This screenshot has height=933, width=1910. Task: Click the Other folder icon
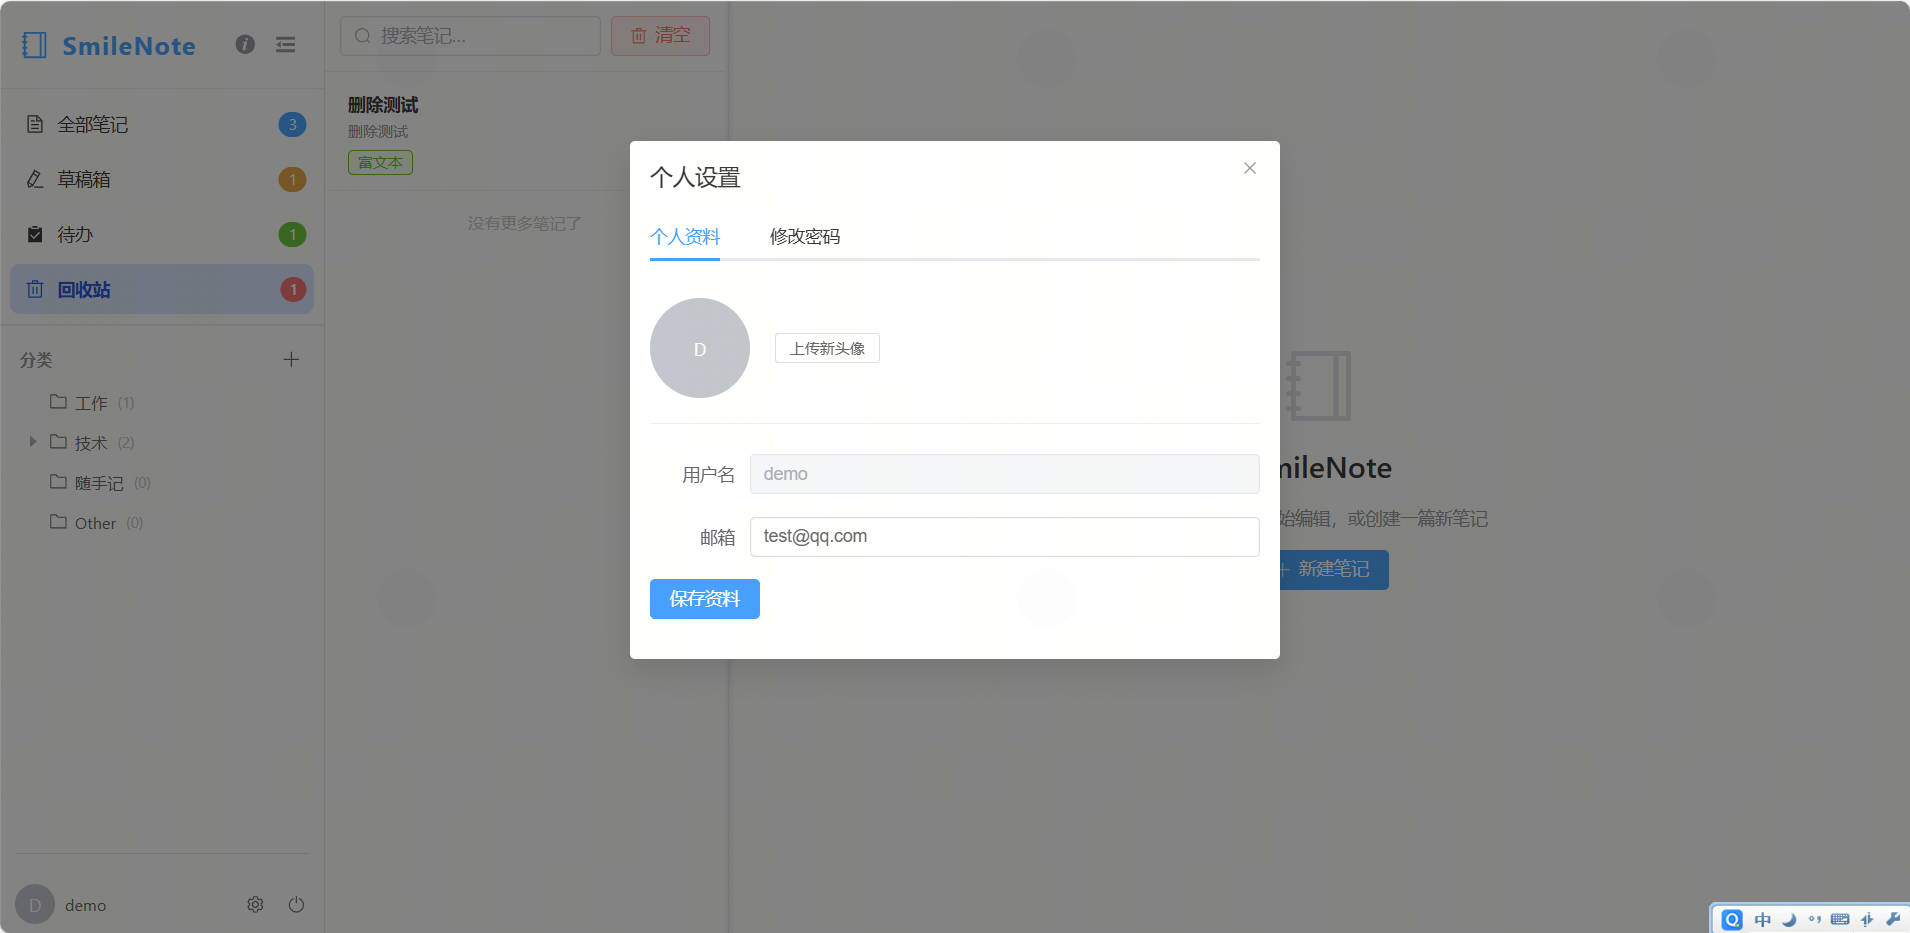[58, 522]
